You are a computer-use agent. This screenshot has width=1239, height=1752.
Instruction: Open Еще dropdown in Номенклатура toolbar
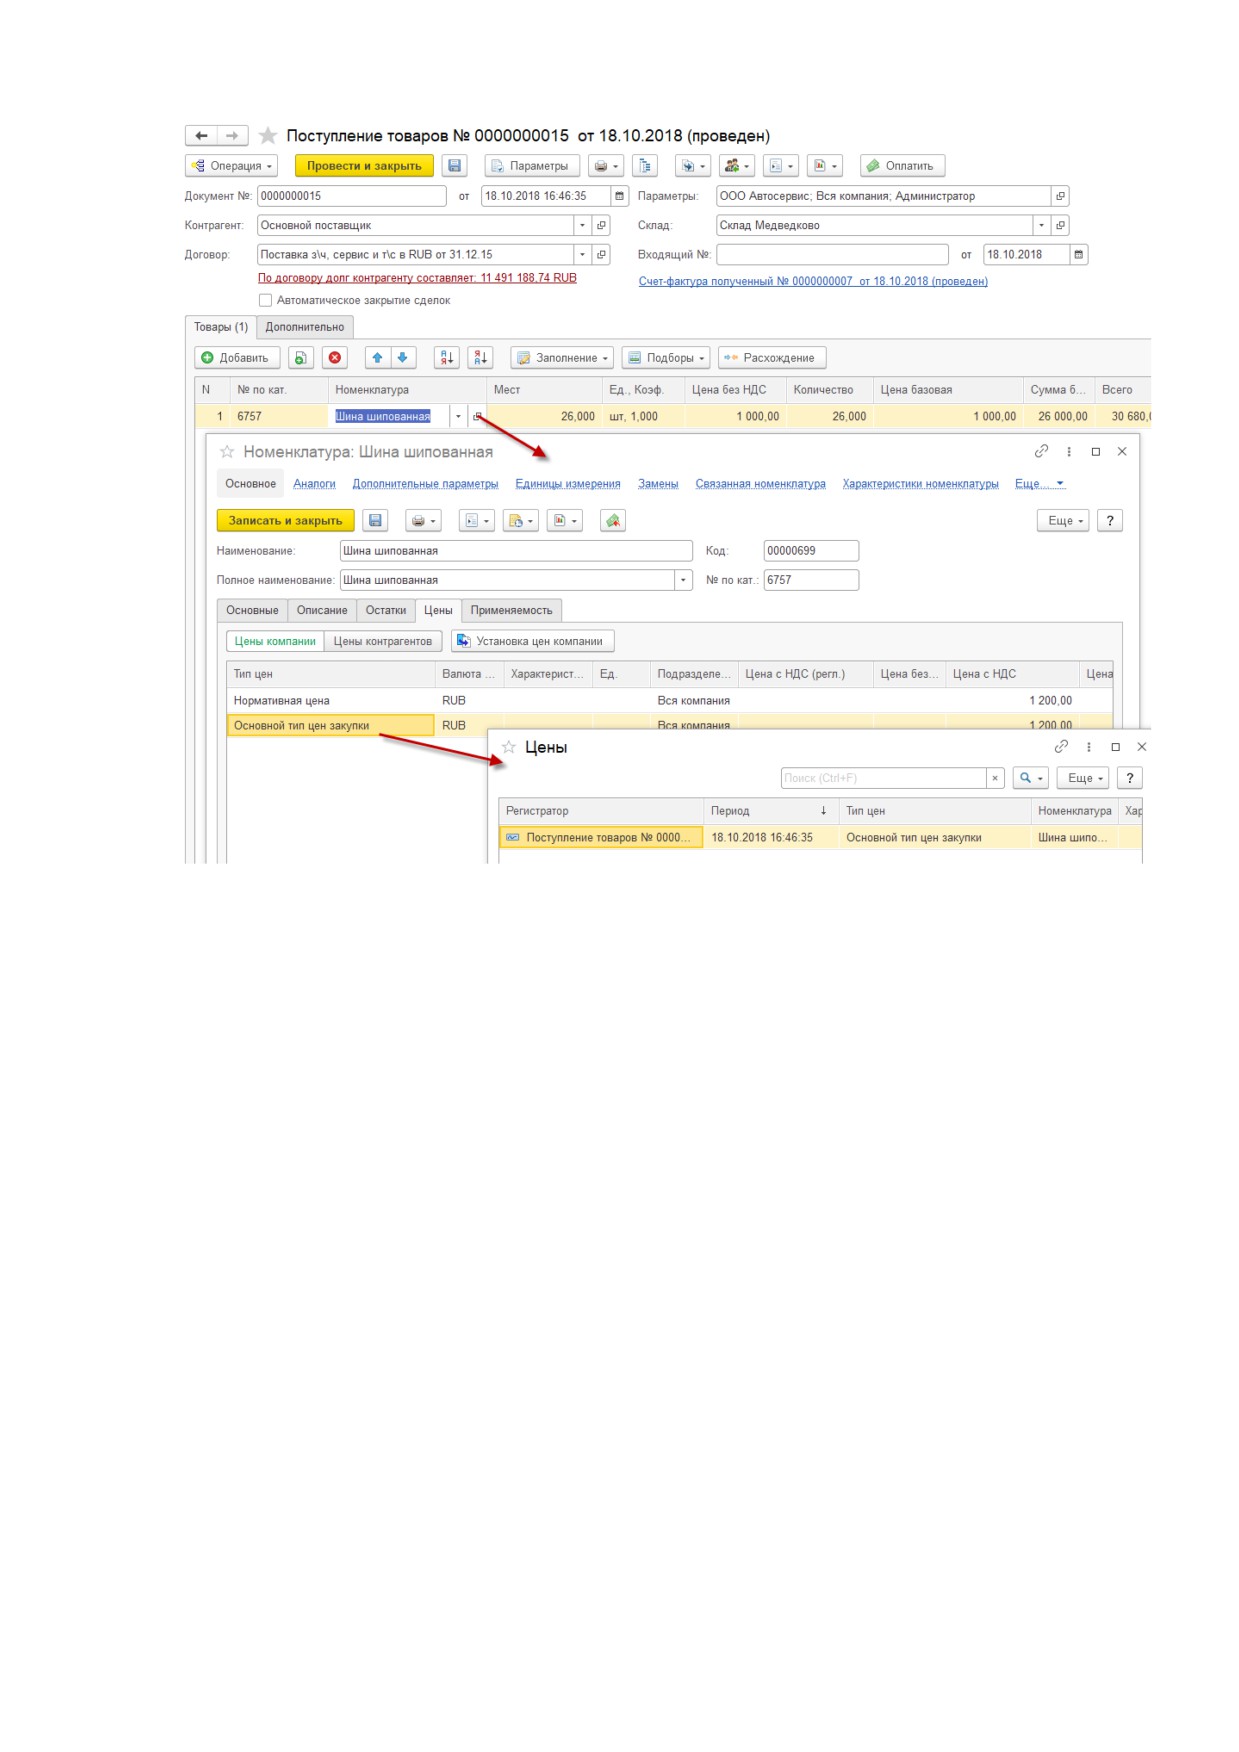tap(1063, 521)
